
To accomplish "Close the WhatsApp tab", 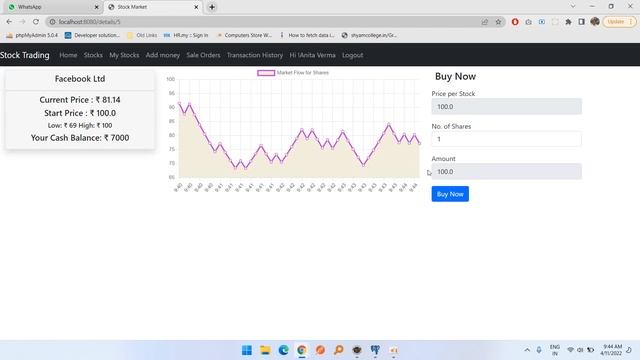I will pos(96,7).
